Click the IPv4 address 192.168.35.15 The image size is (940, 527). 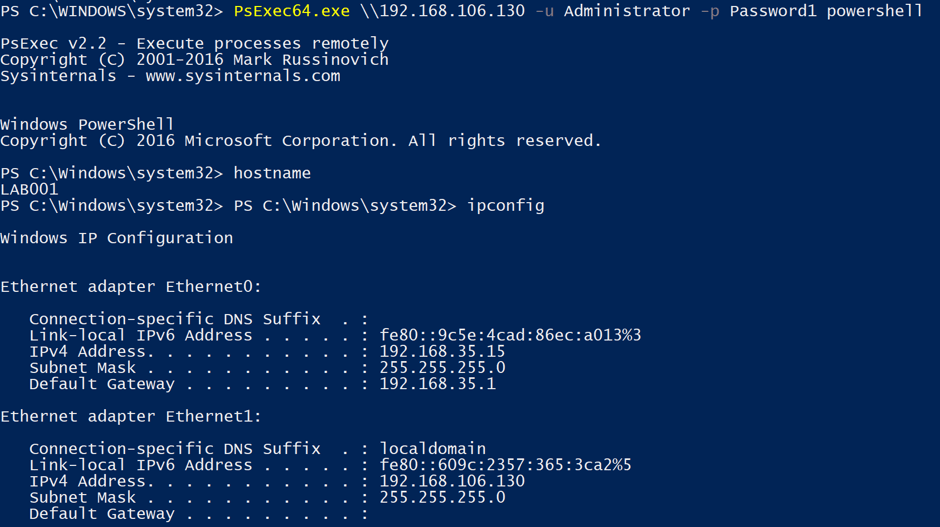(x=442, y=352)
